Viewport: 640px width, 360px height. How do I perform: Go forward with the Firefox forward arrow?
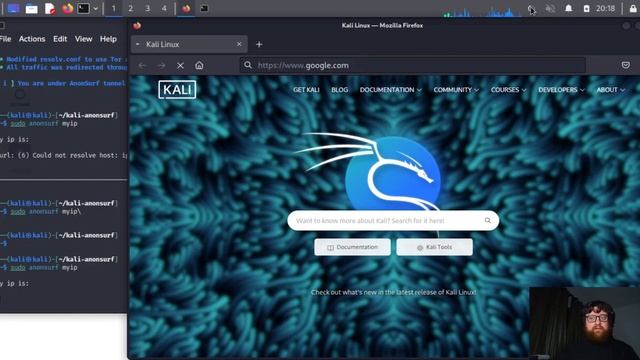[x=162, y=65]
